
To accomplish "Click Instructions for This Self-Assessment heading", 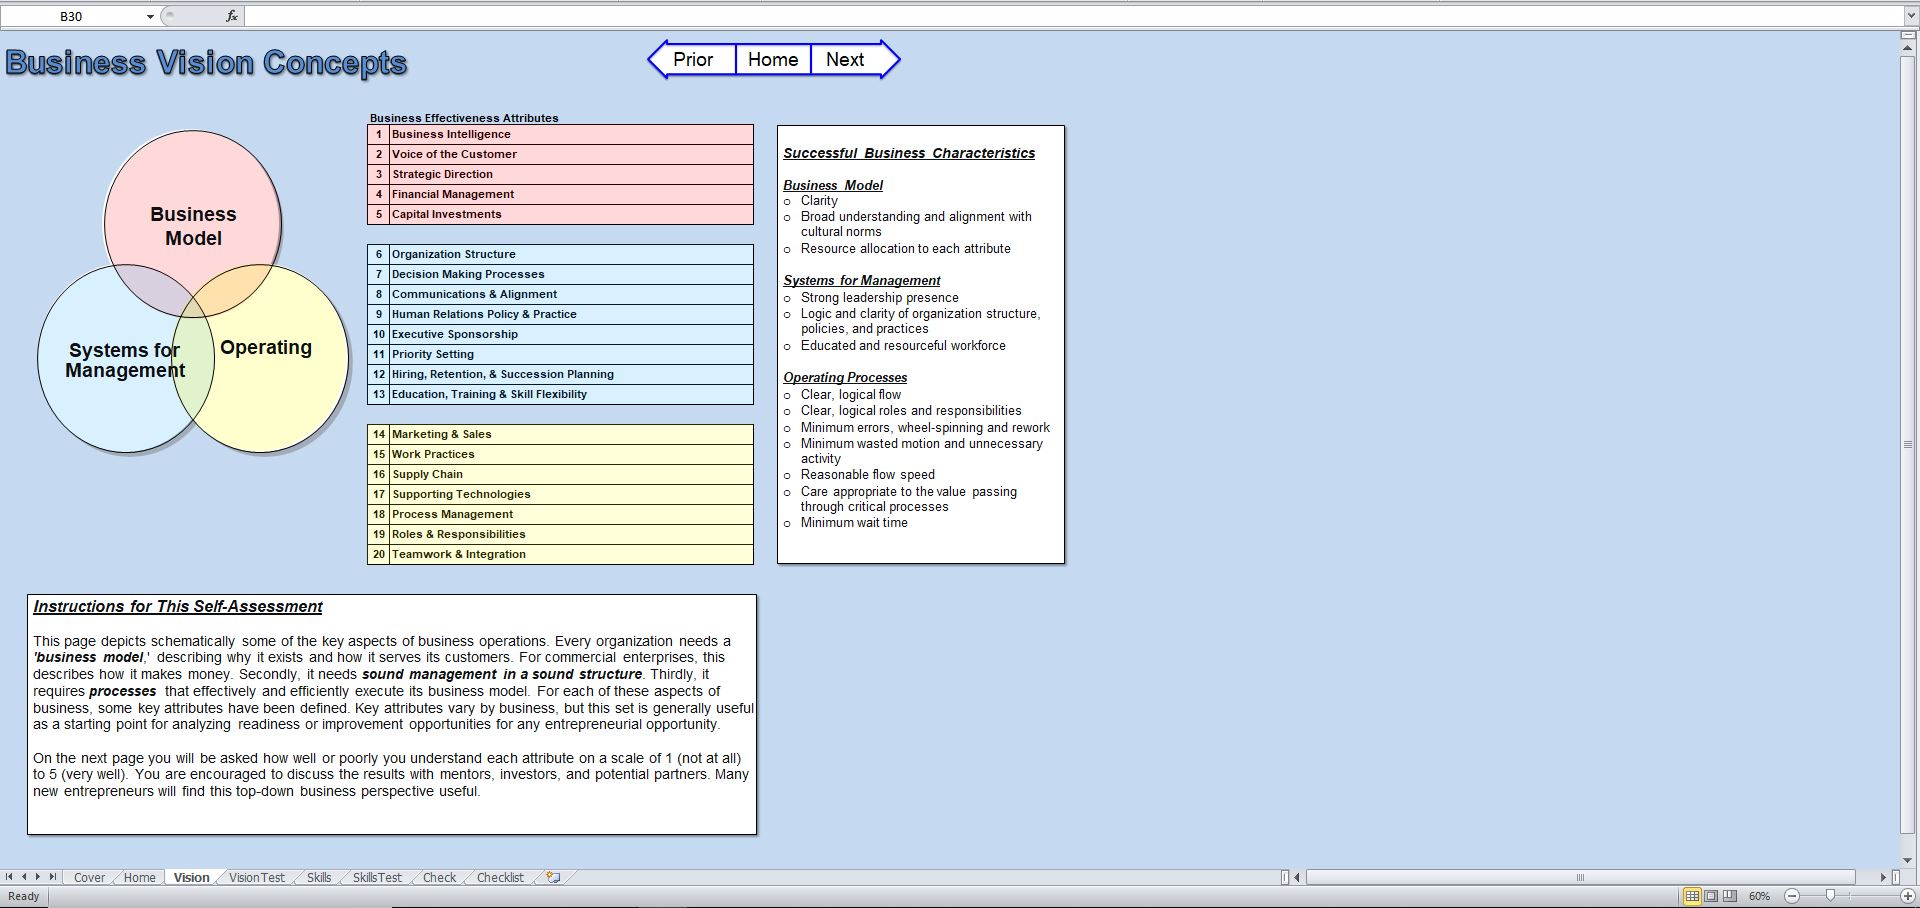I will coord(178,606).
